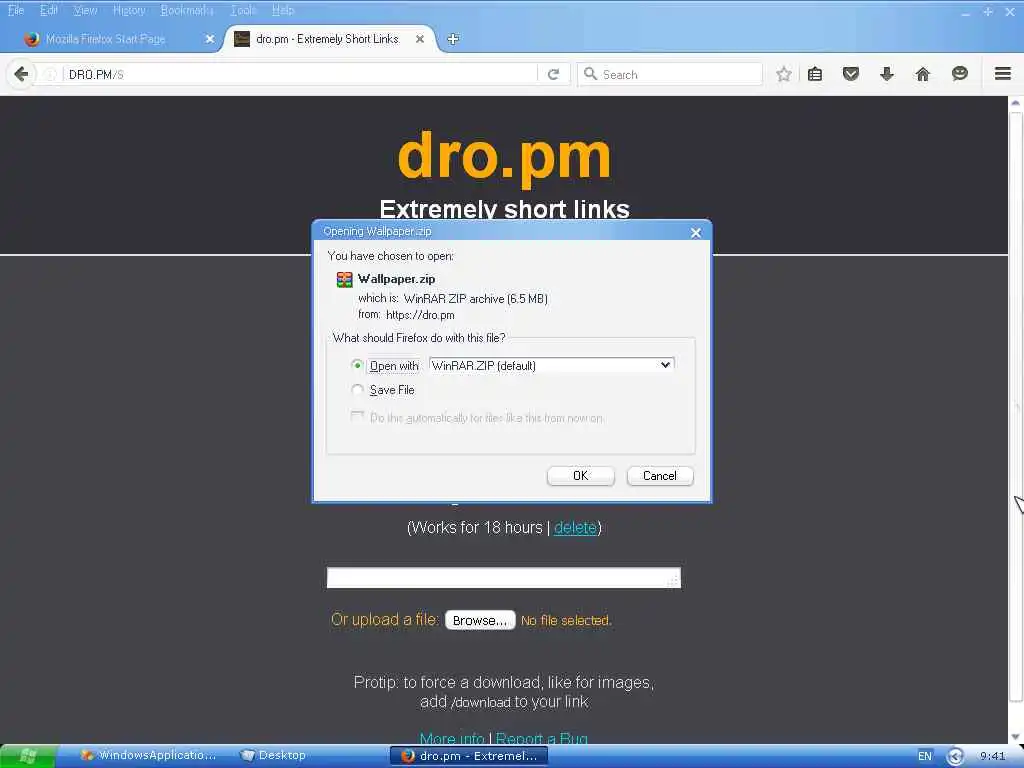Screen dimensions: 1024x768
Task: Open a new tab with plus icon
Action: click(x=453, y=39)
